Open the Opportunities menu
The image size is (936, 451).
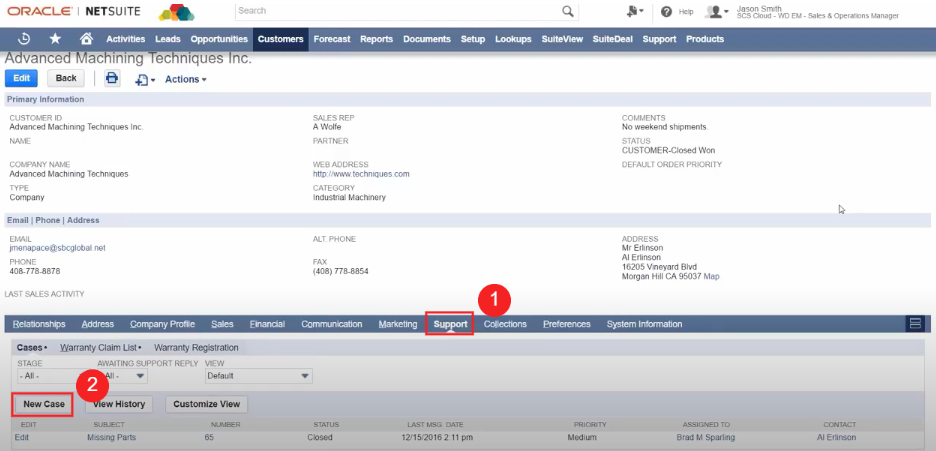(219, 39)
